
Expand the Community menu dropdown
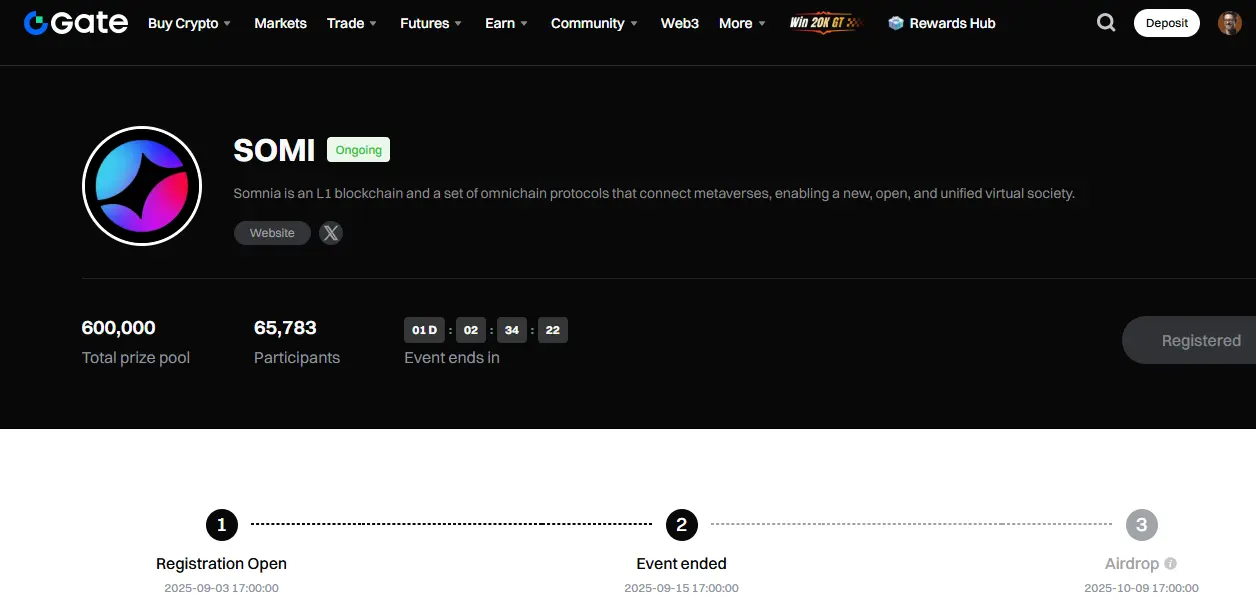(x=594, y=23)
